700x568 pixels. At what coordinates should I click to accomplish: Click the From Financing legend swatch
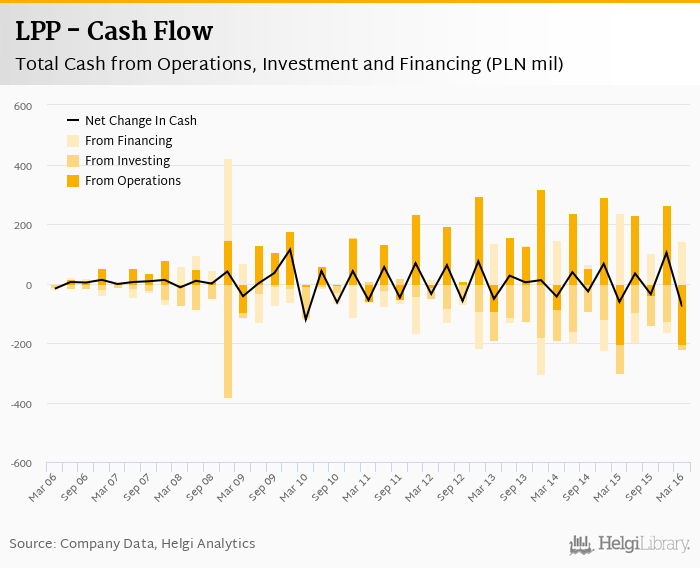coord(72,141)
